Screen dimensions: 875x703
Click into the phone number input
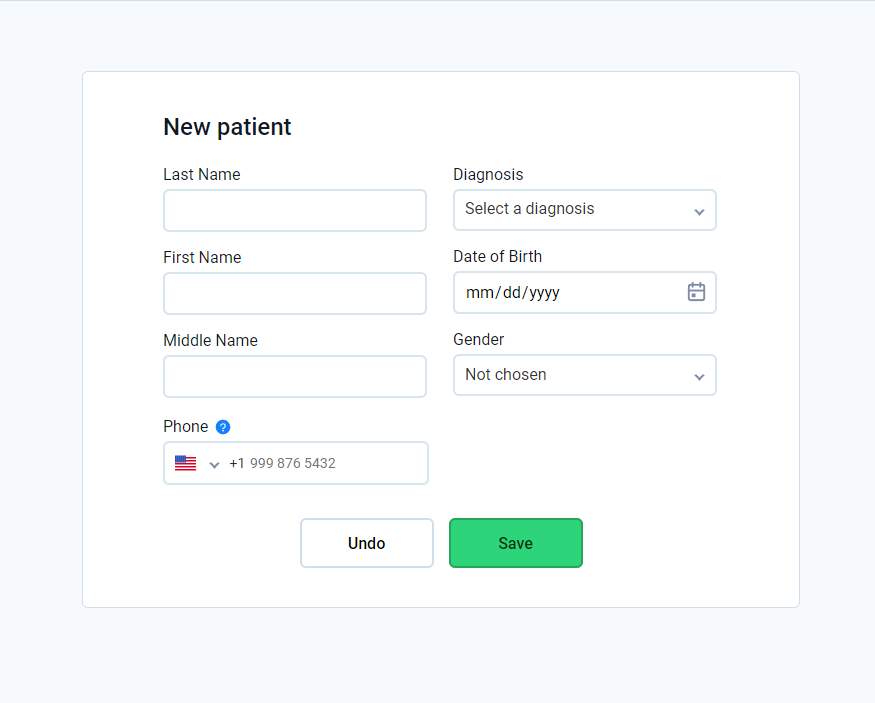point(330,463)
